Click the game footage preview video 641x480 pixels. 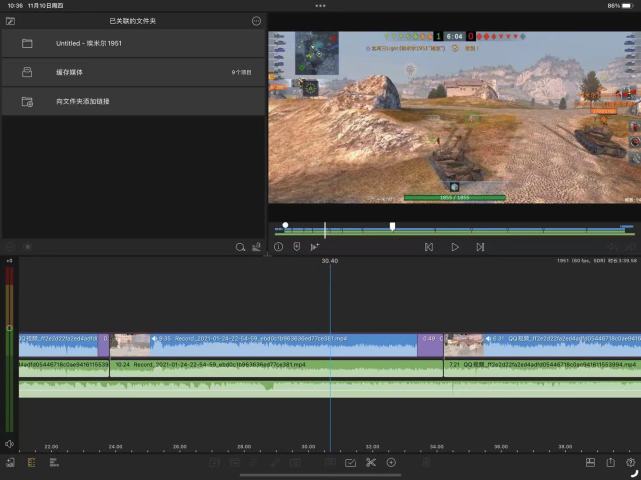[x=454, y=117]
